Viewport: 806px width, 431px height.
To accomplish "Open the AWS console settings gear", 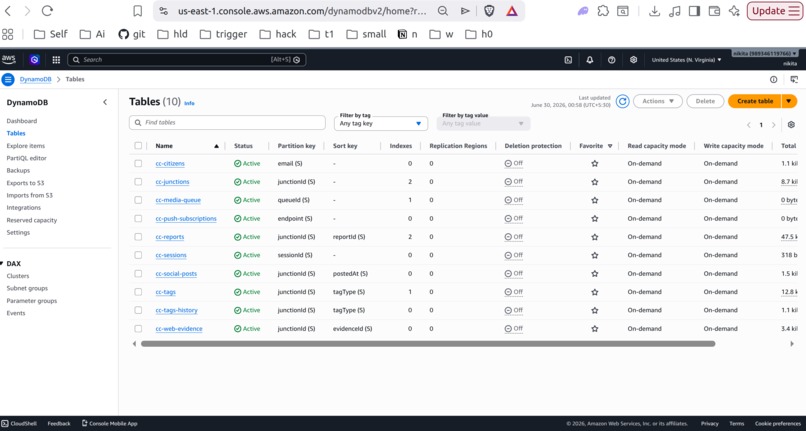I will pyautogui.click(x=633, y=60).
